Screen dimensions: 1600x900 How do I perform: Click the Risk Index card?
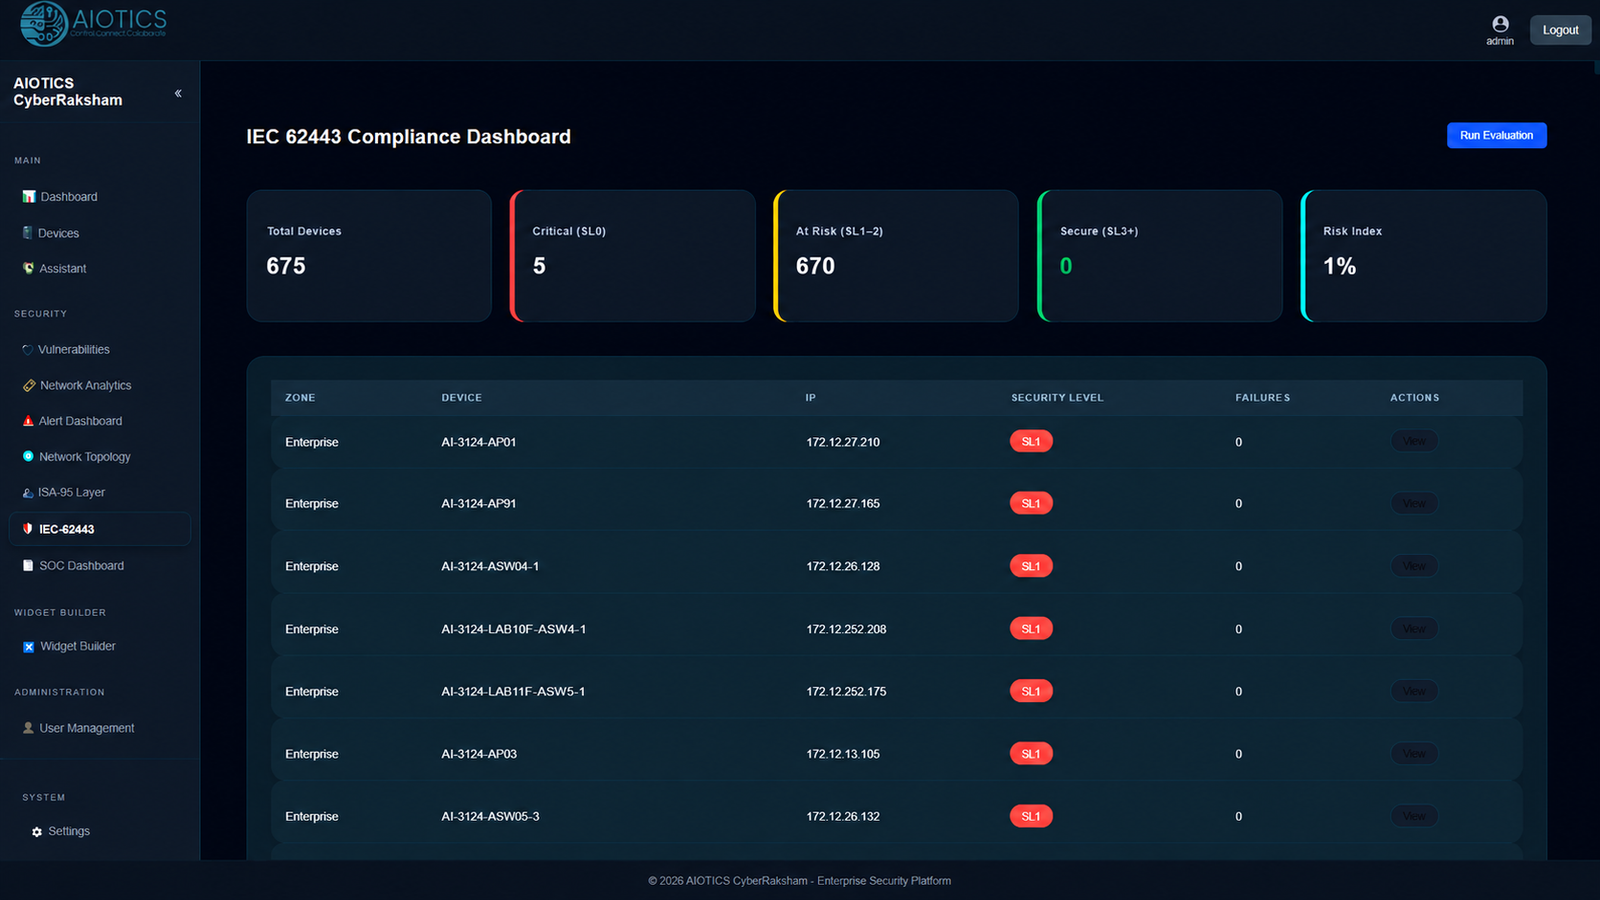(1424, 256)
